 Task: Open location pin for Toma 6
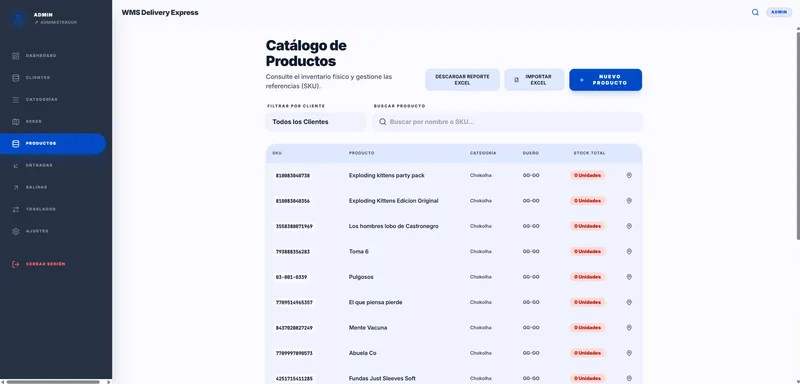click(629, 251)
